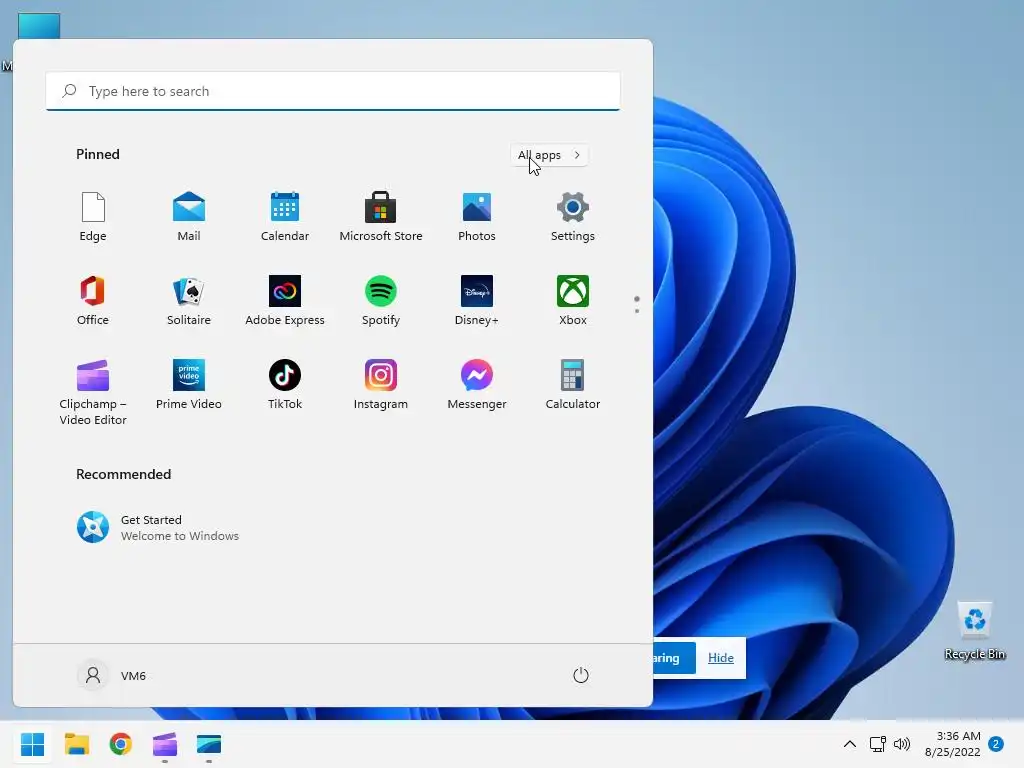The width and height of the screenshot is (1024, 768).
Task: Open Get Started recommended item
Action: click(158, 528)
